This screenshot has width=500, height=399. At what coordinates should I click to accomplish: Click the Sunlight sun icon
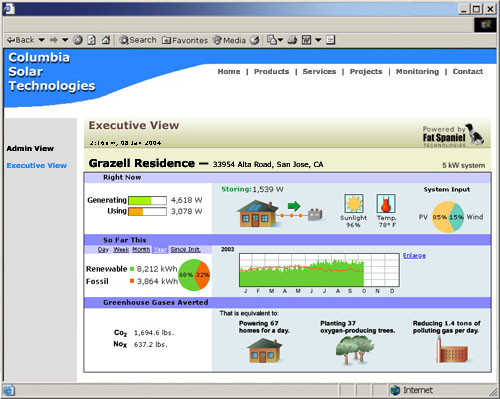(x=354, y=203)
